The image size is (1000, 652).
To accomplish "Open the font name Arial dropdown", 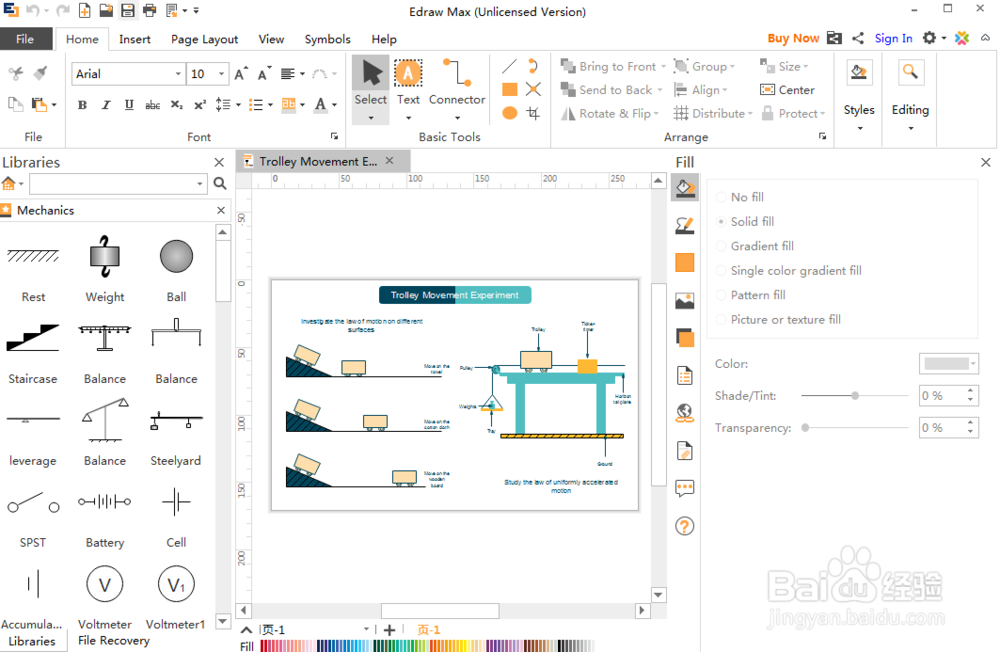I will point(178,74).
